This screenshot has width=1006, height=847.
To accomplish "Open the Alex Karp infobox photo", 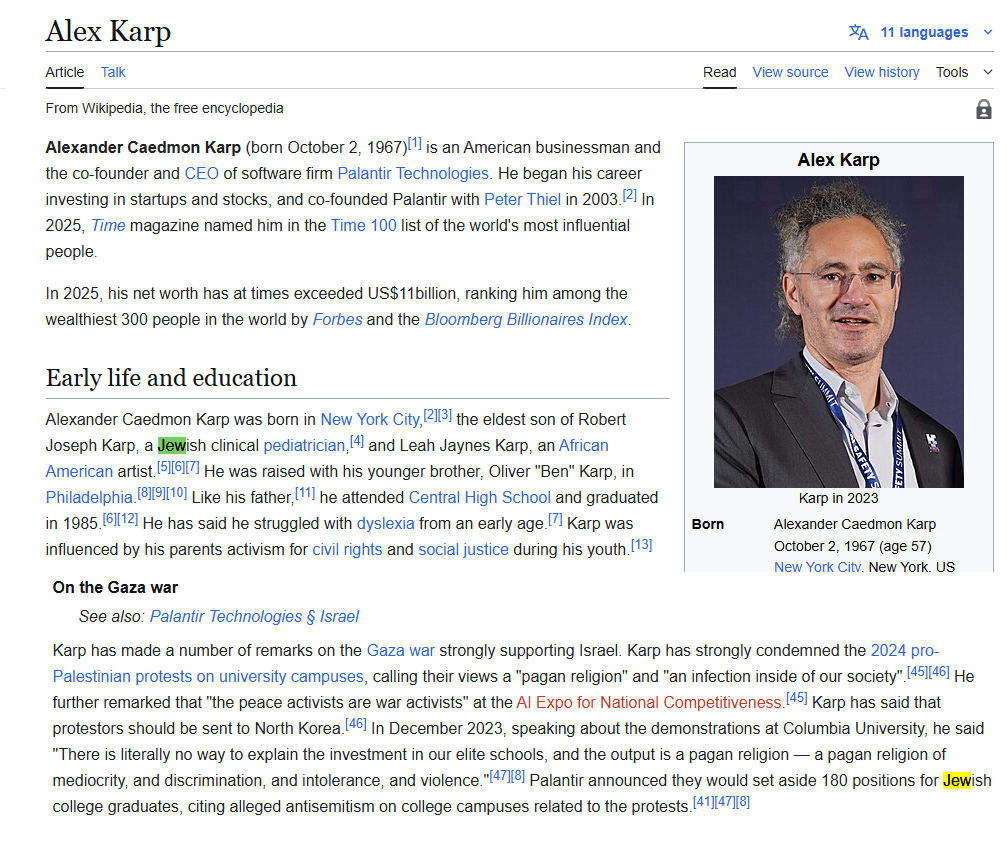I will (x=839, y=332).
